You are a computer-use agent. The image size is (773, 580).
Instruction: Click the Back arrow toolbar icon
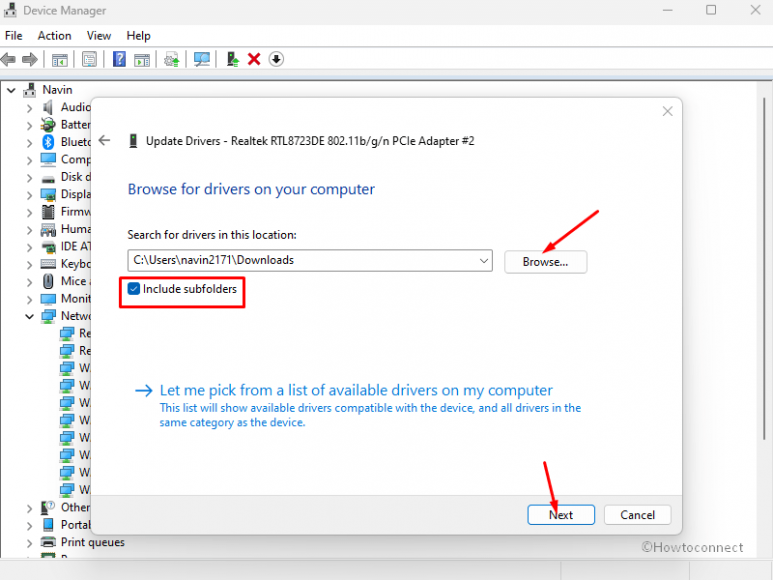click(8, 60)
